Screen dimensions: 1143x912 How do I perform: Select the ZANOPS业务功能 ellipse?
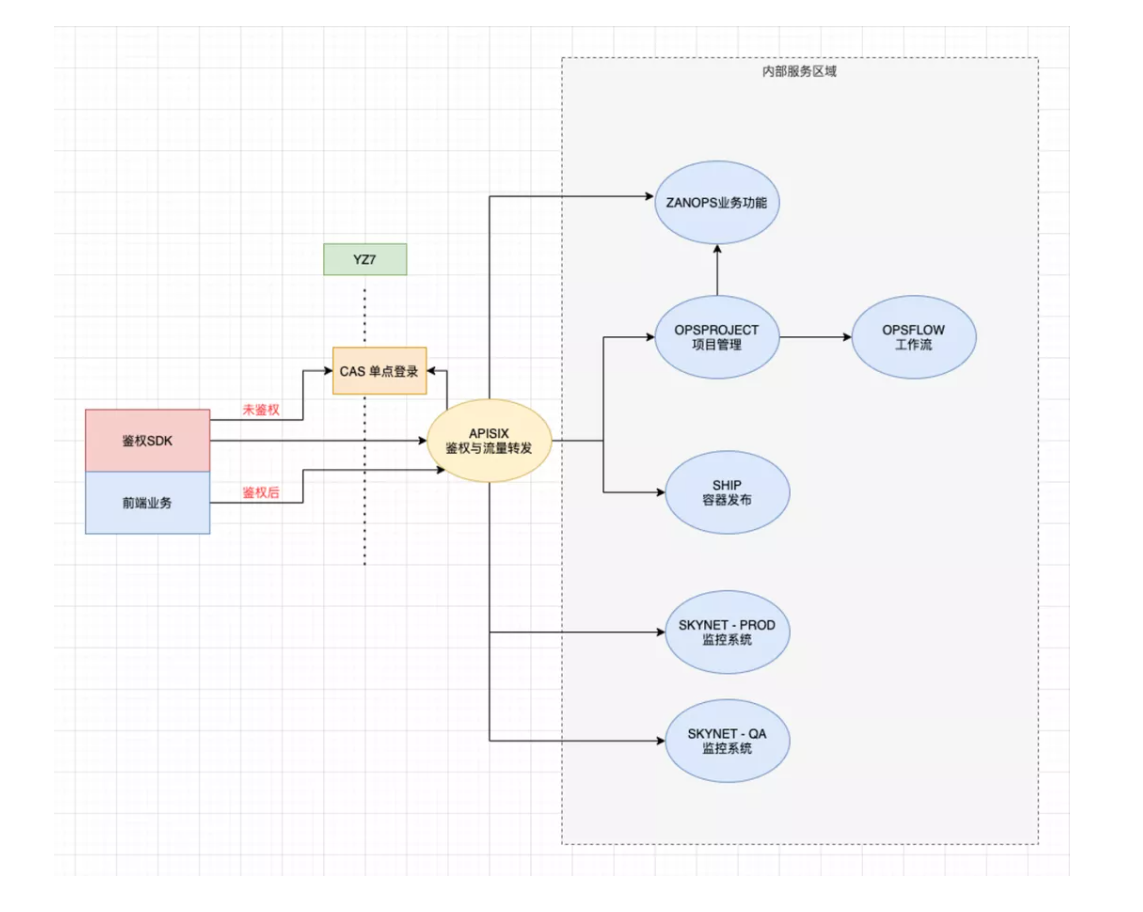pos(717,203)
